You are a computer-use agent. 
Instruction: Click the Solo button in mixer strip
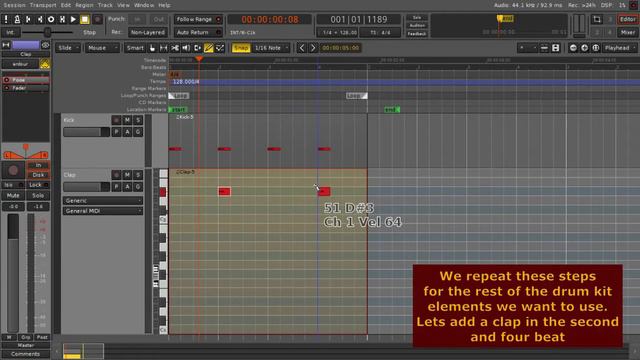(x=38, y=196)
